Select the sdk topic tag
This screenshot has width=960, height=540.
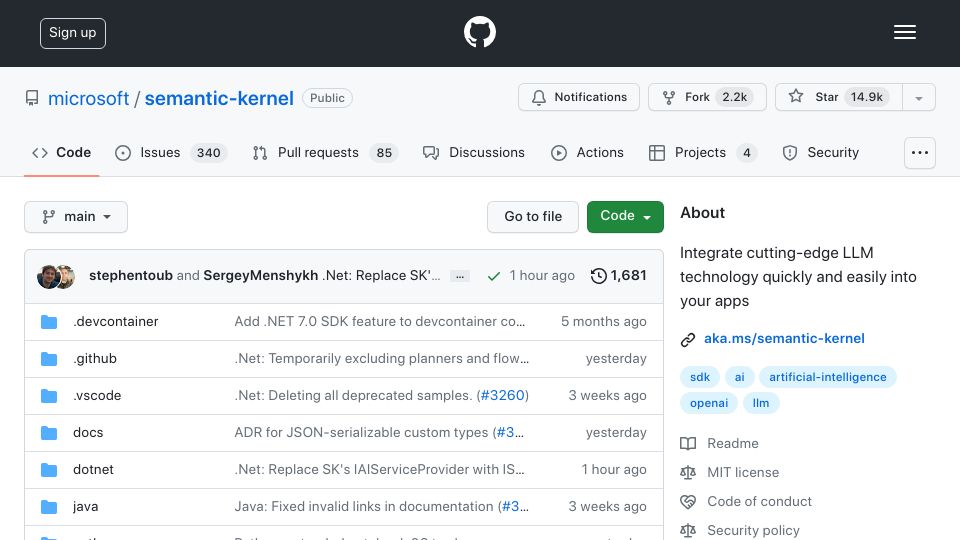pyautogui.click(x=700, y=377)
